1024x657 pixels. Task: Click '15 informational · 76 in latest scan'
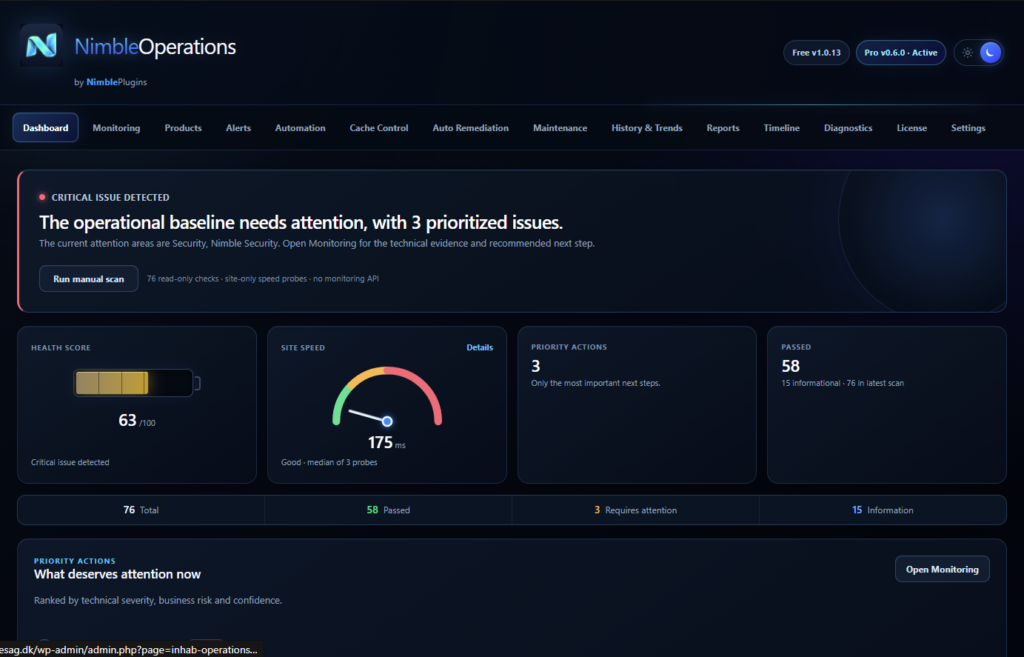click(x=842, y=383)
